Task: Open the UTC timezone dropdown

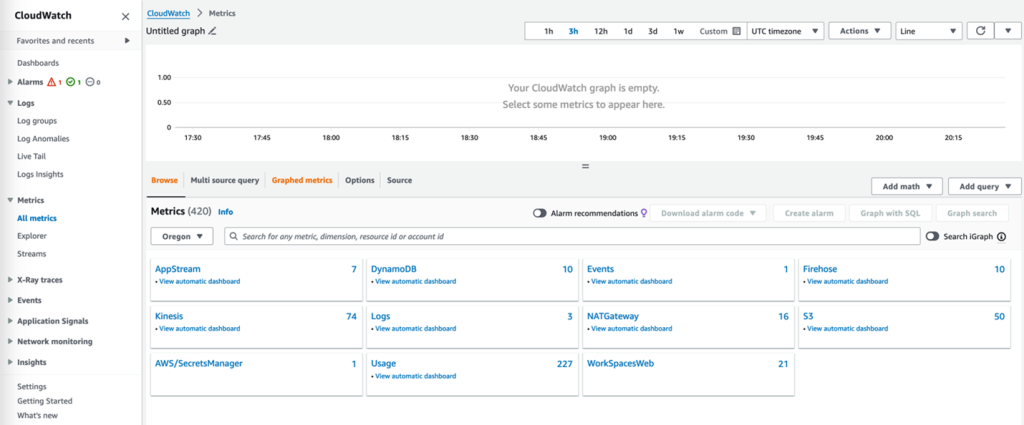Action: [786, 31]
